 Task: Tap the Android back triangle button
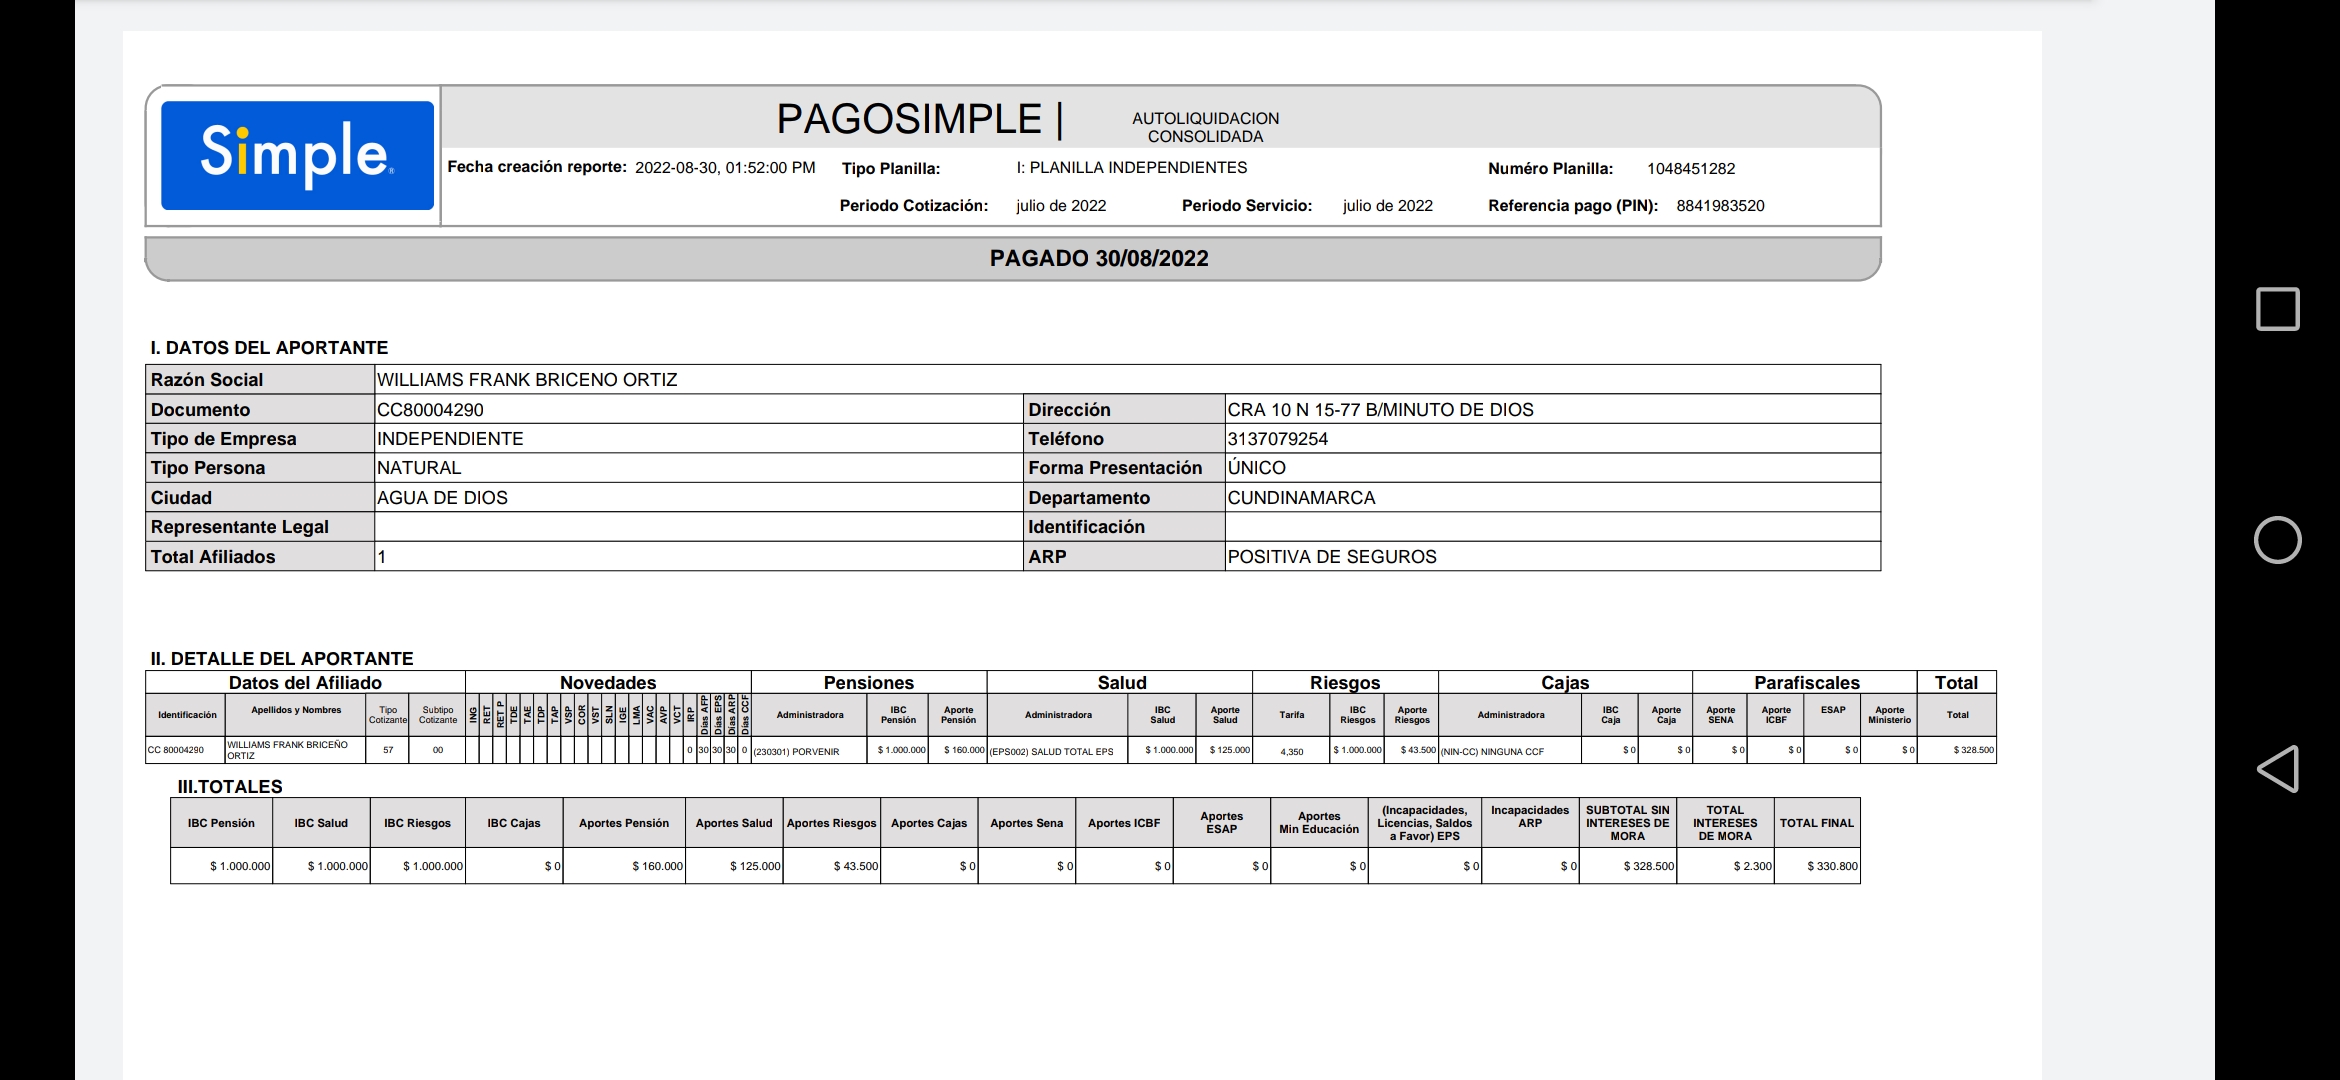pyautogui.click(x=2277, y=768)
